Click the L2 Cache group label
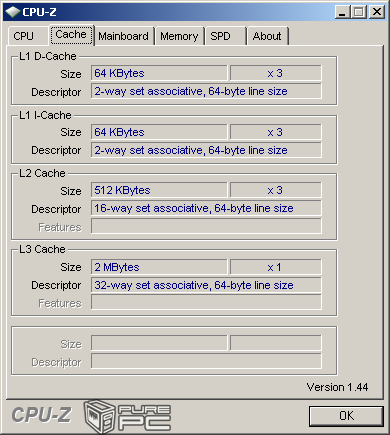The height and width of the screenshot is (435, 390). tap(42, 173)
